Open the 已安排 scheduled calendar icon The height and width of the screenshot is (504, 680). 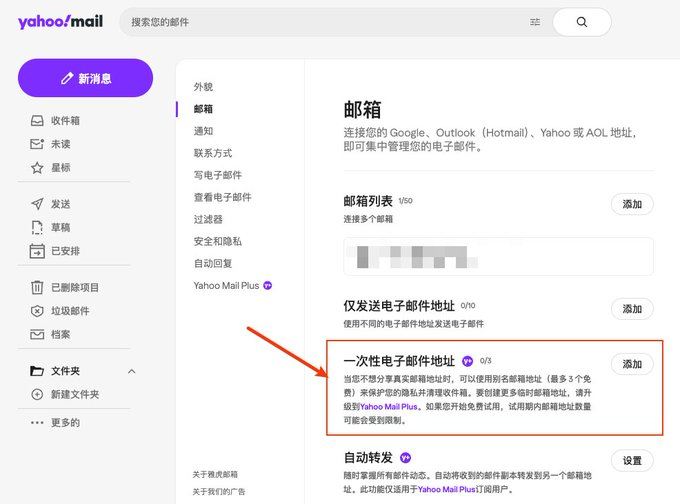tap(37, 251)
